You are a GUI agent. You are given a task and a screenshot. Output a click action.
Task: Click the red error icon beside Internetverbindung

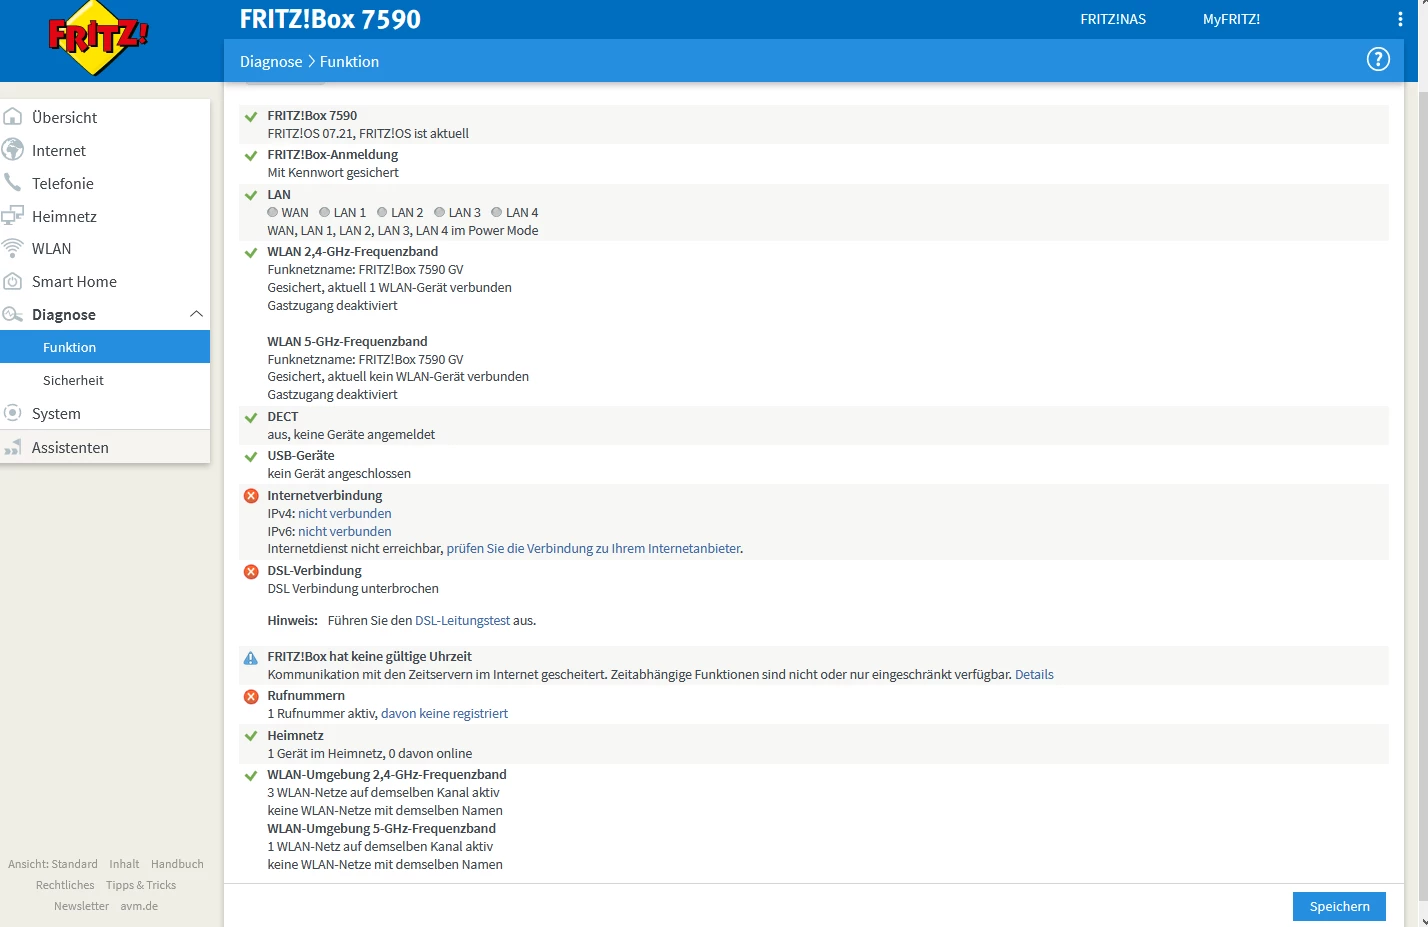pos(251,496)
